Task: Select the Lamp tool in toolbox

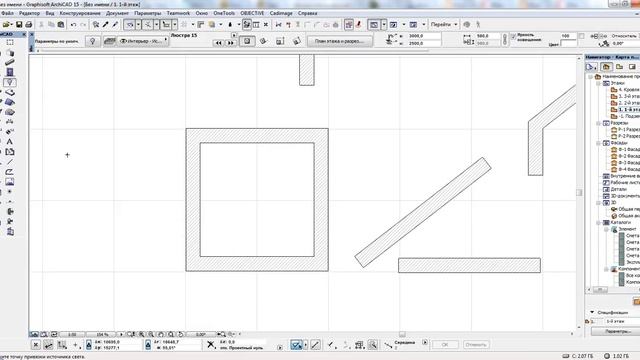Action: [9, 82]
